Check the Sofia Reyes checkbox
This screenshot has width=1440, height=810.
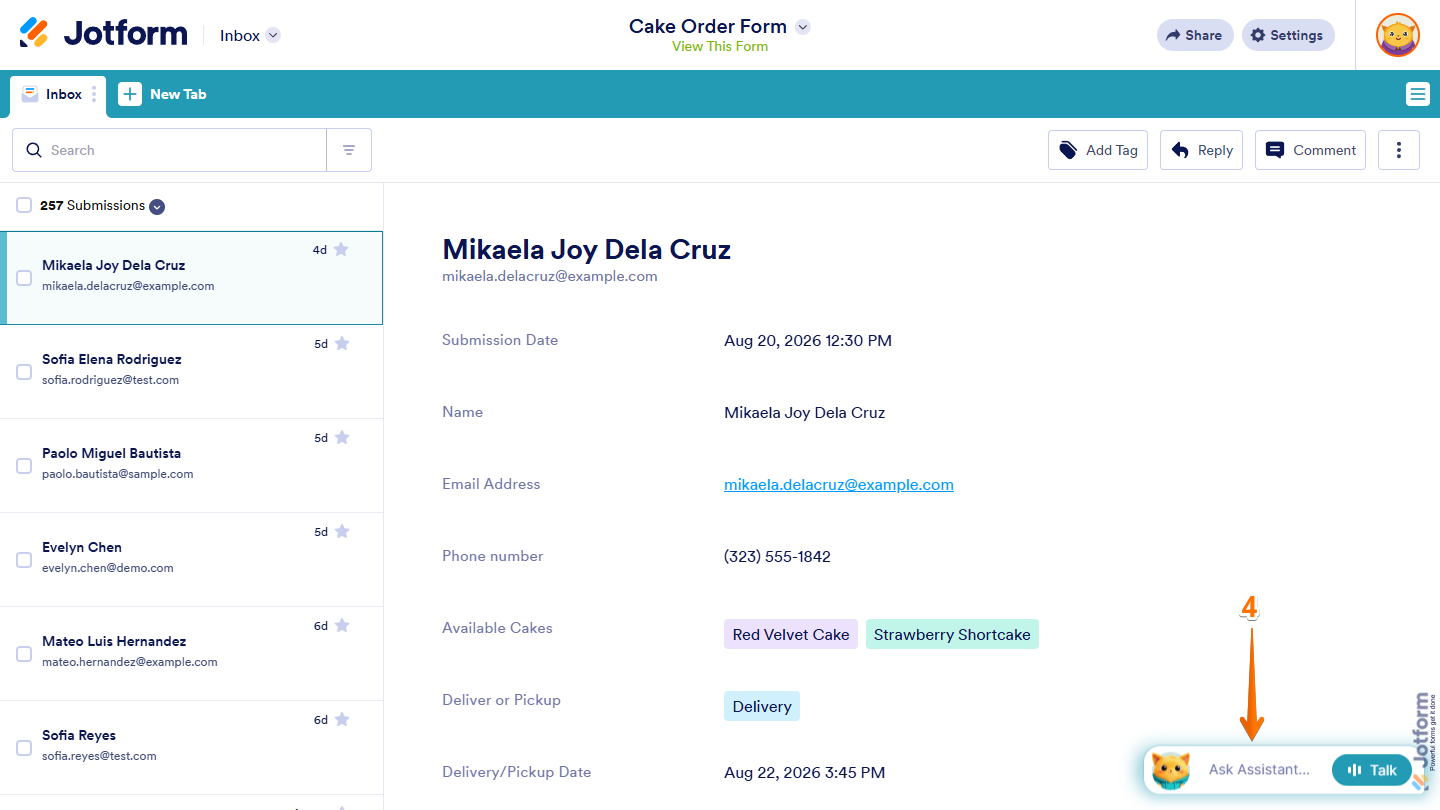pos(24,748)
